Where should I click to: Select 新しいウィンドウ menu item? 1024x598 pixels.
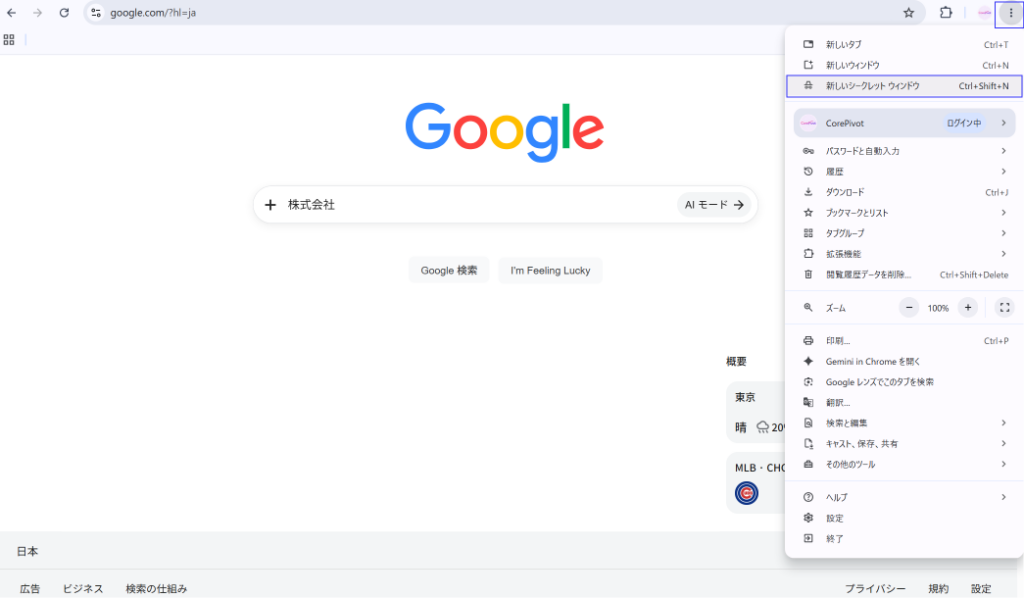point(904,65)
